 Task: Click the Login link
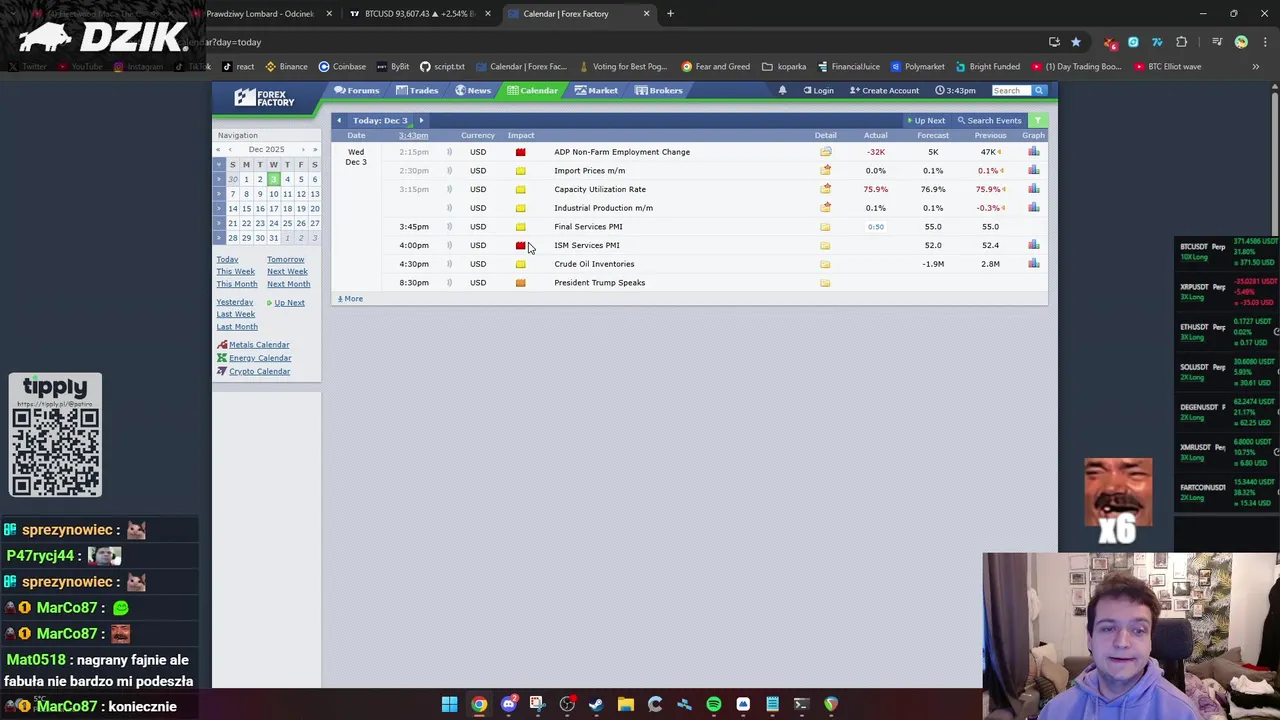[x=818, y=91]
